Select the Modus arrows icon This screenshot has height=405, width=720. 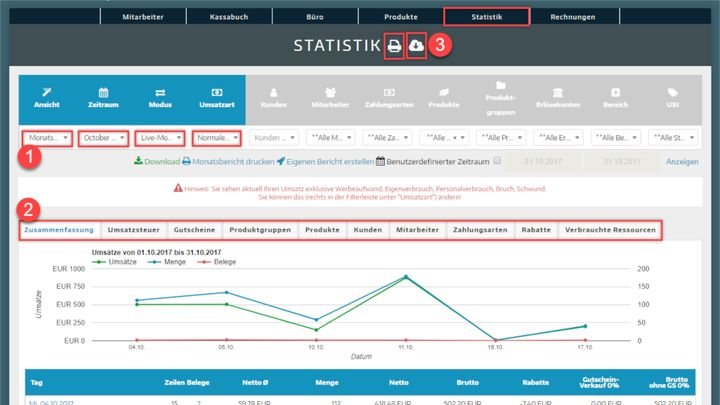point(160,93)
